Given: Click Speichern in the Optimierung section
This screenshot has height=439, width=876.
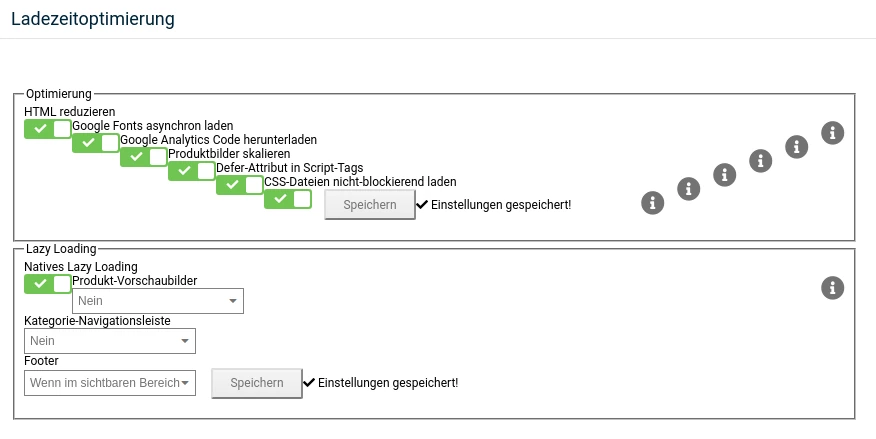Looking at the screenshot, I should click(x=370, y=204).
